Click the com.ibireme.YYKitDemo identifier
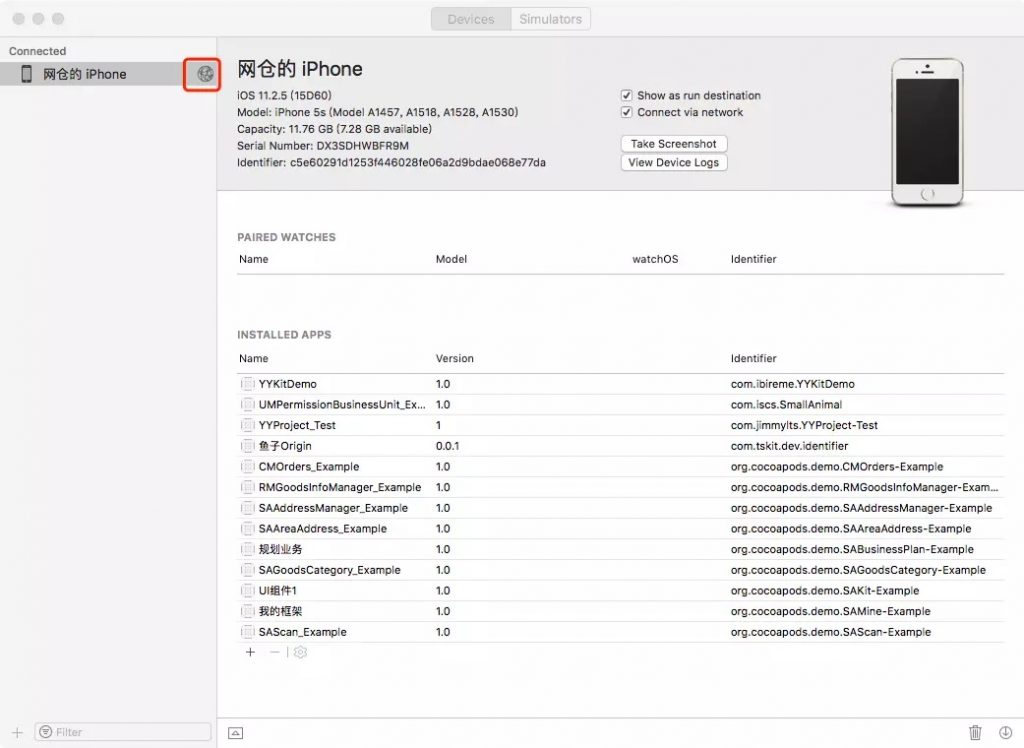 click(x=792, y=384)
